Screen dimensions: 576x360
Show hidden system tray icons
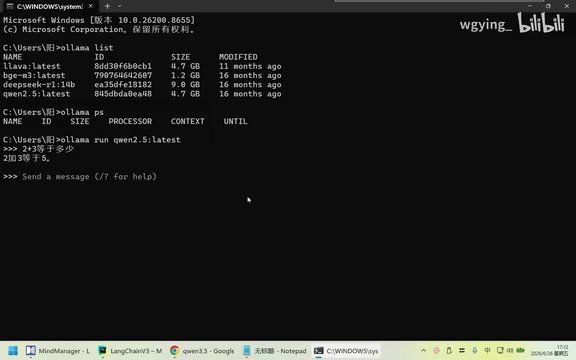click(x=423, y=351)
